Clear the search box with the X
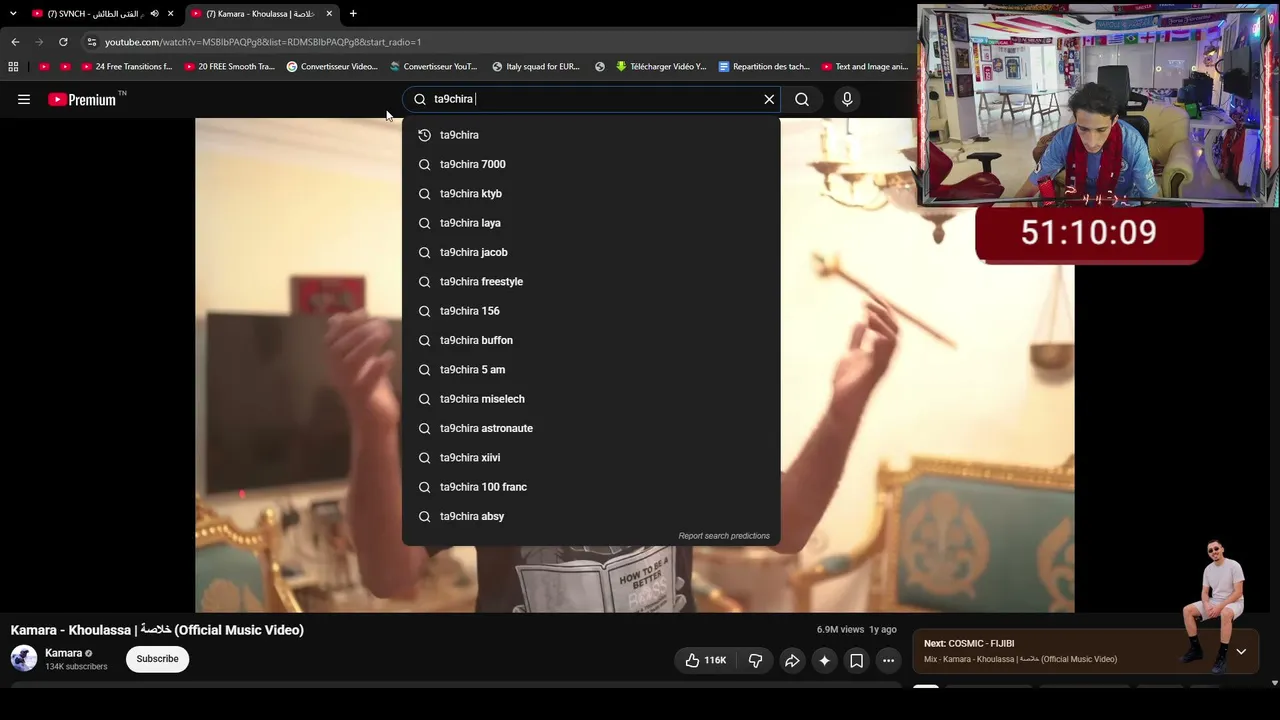Image resolution: width=1280 pixels, height=720 pixels. [x=769, y=99]
